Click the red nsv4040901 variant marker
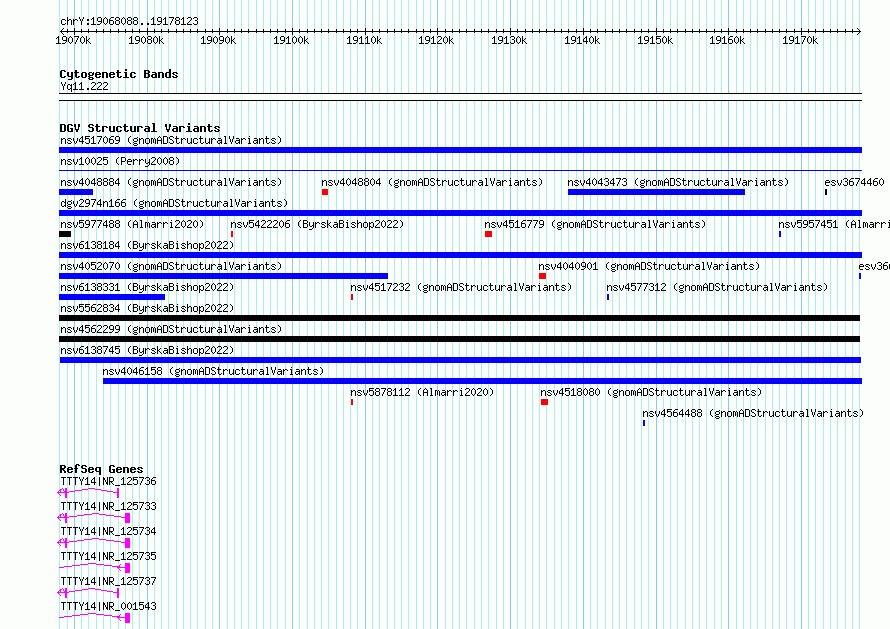Image resolution: width=890 pixels, height=629 pixels. (543, 276)
